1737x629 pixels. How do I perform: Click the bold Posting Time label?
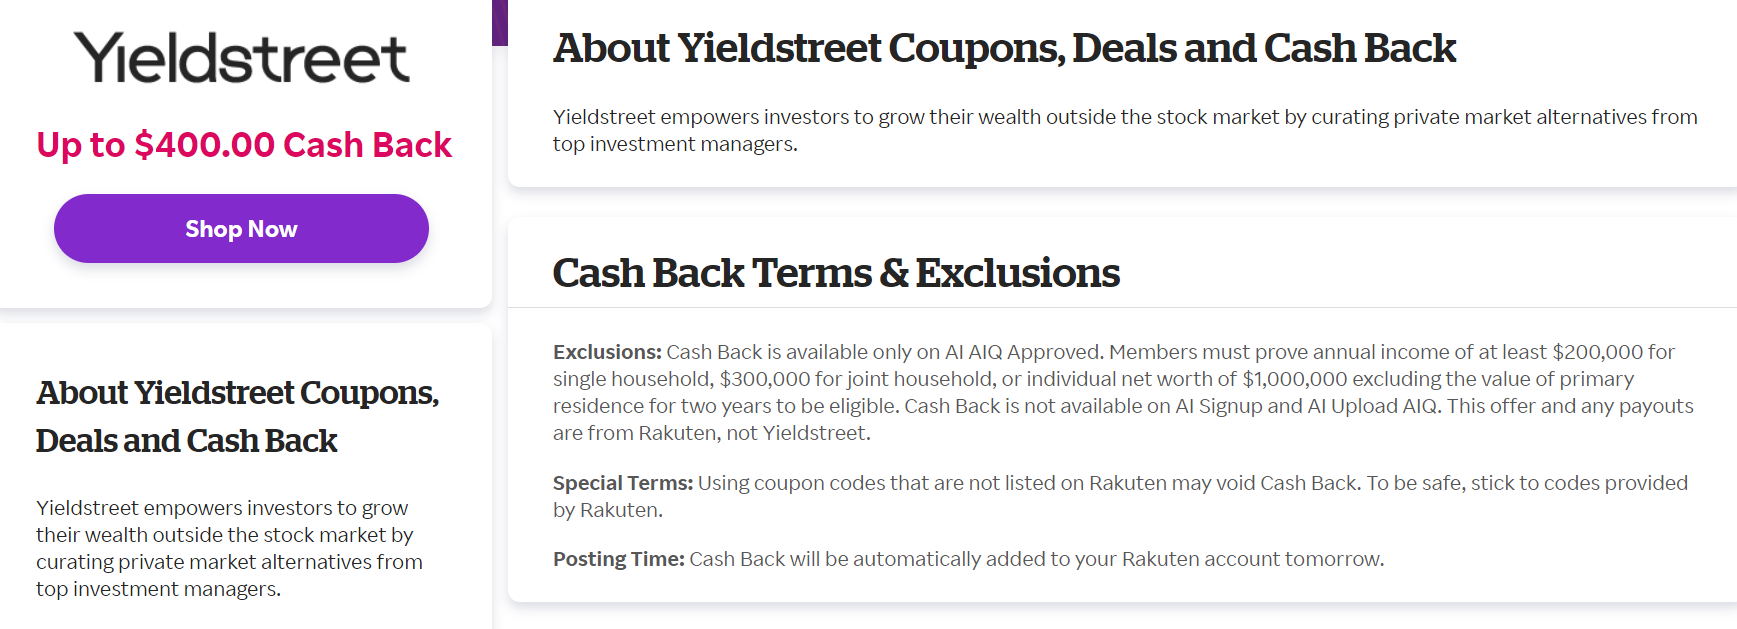619,559
